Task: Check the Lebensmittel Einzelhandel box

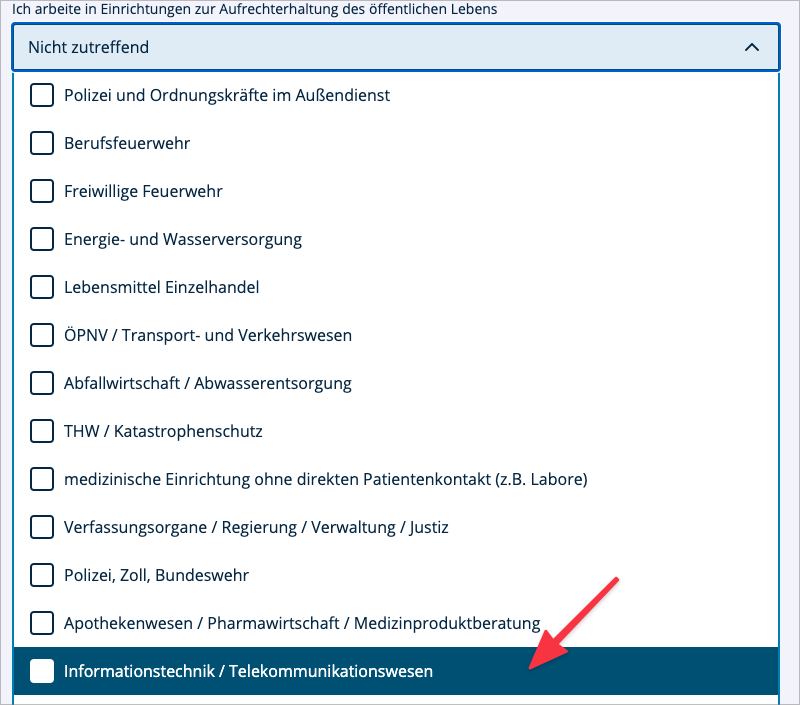Action: click(42, 287)
